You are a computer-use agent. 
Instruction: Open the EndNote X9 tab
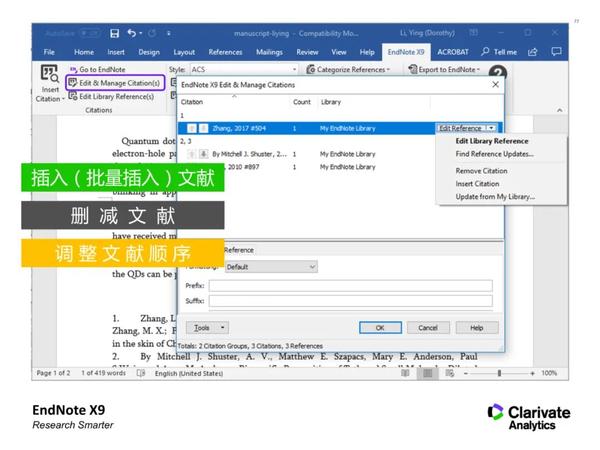tap(406, 52)
